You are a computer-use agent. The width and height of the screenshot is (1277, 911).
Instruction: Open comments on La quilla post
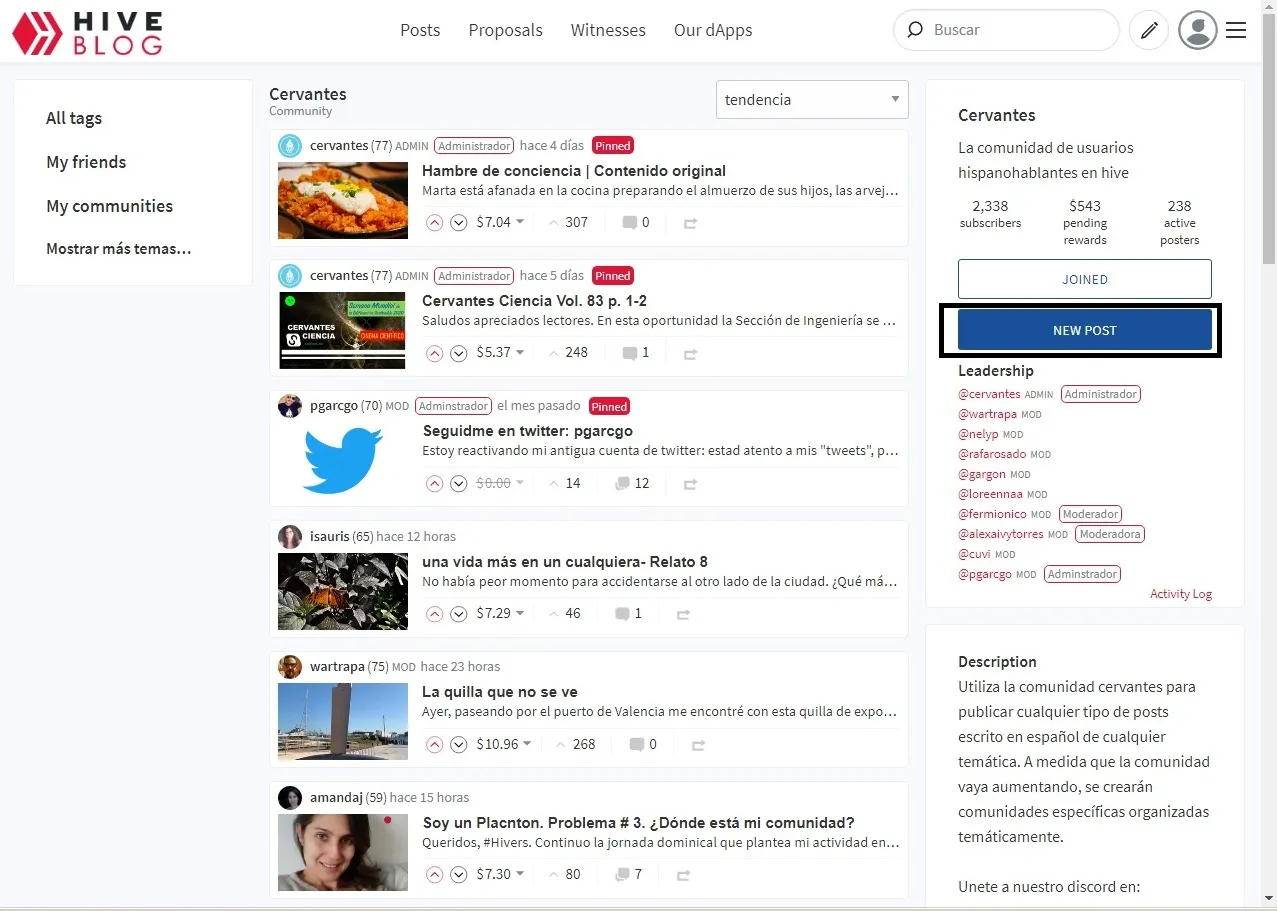coord(643,744)
